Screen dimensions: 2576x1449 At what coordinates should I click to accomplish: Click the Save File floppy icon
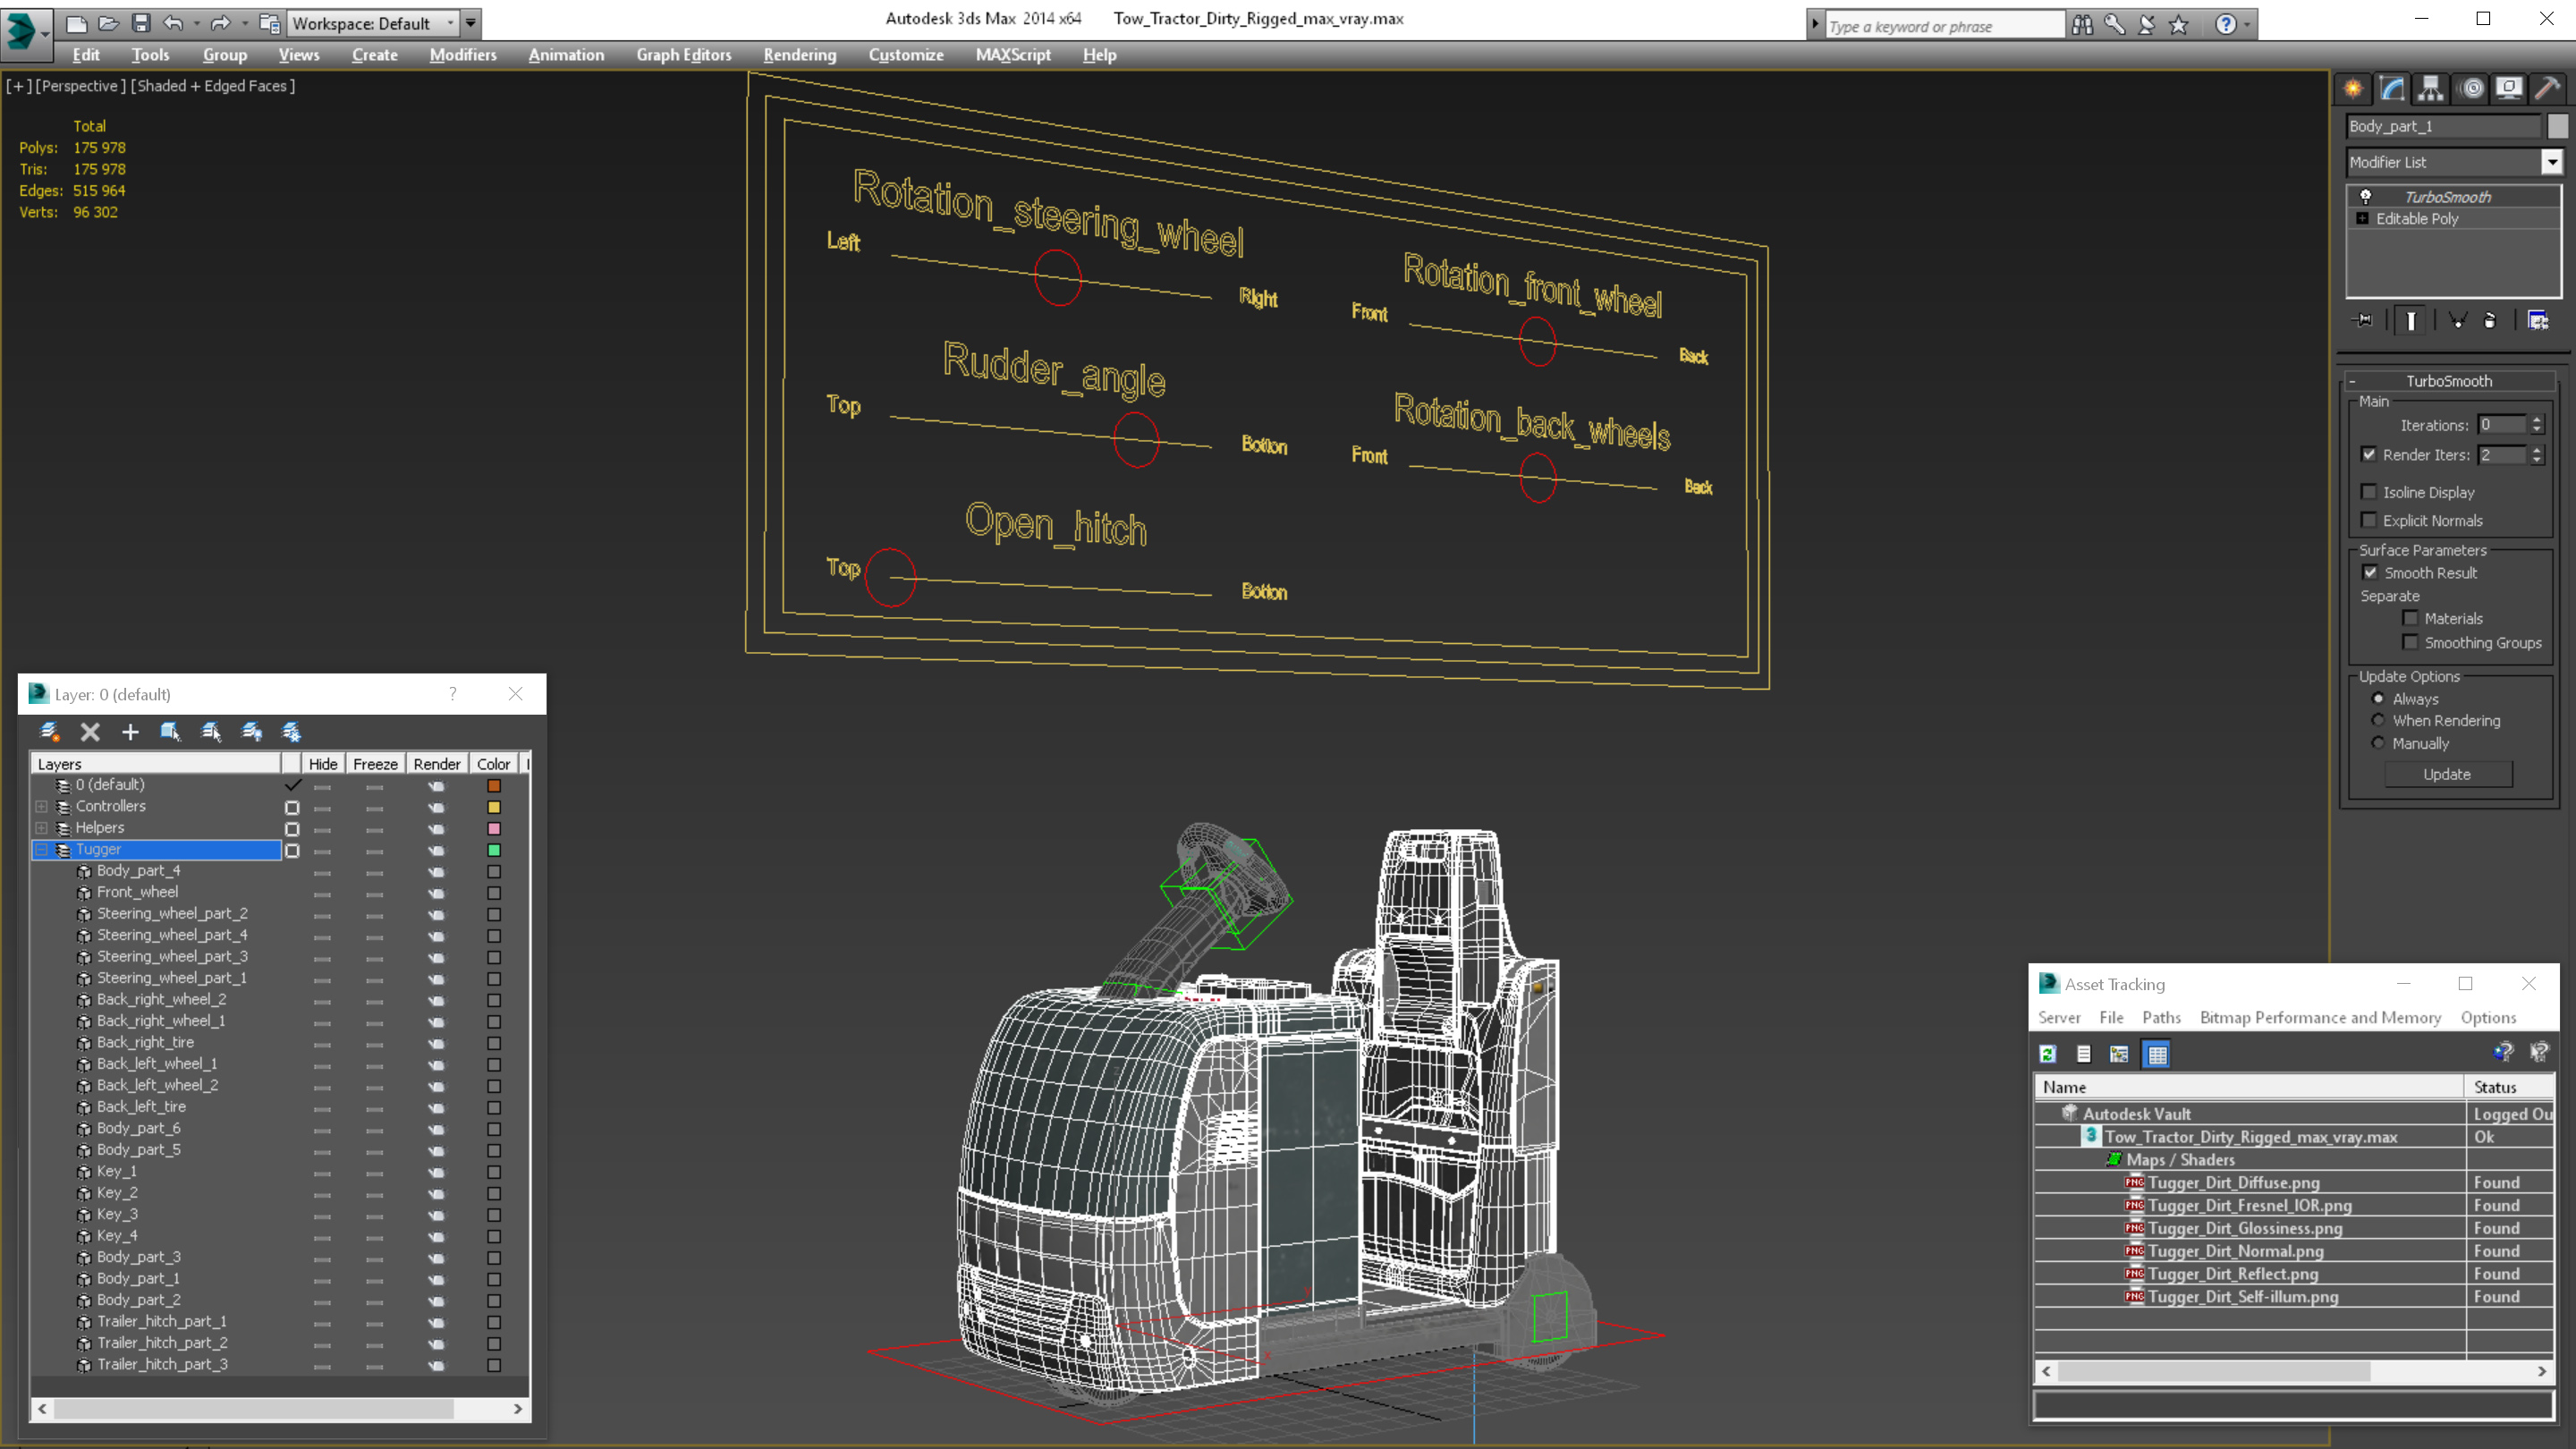(140, 23)
